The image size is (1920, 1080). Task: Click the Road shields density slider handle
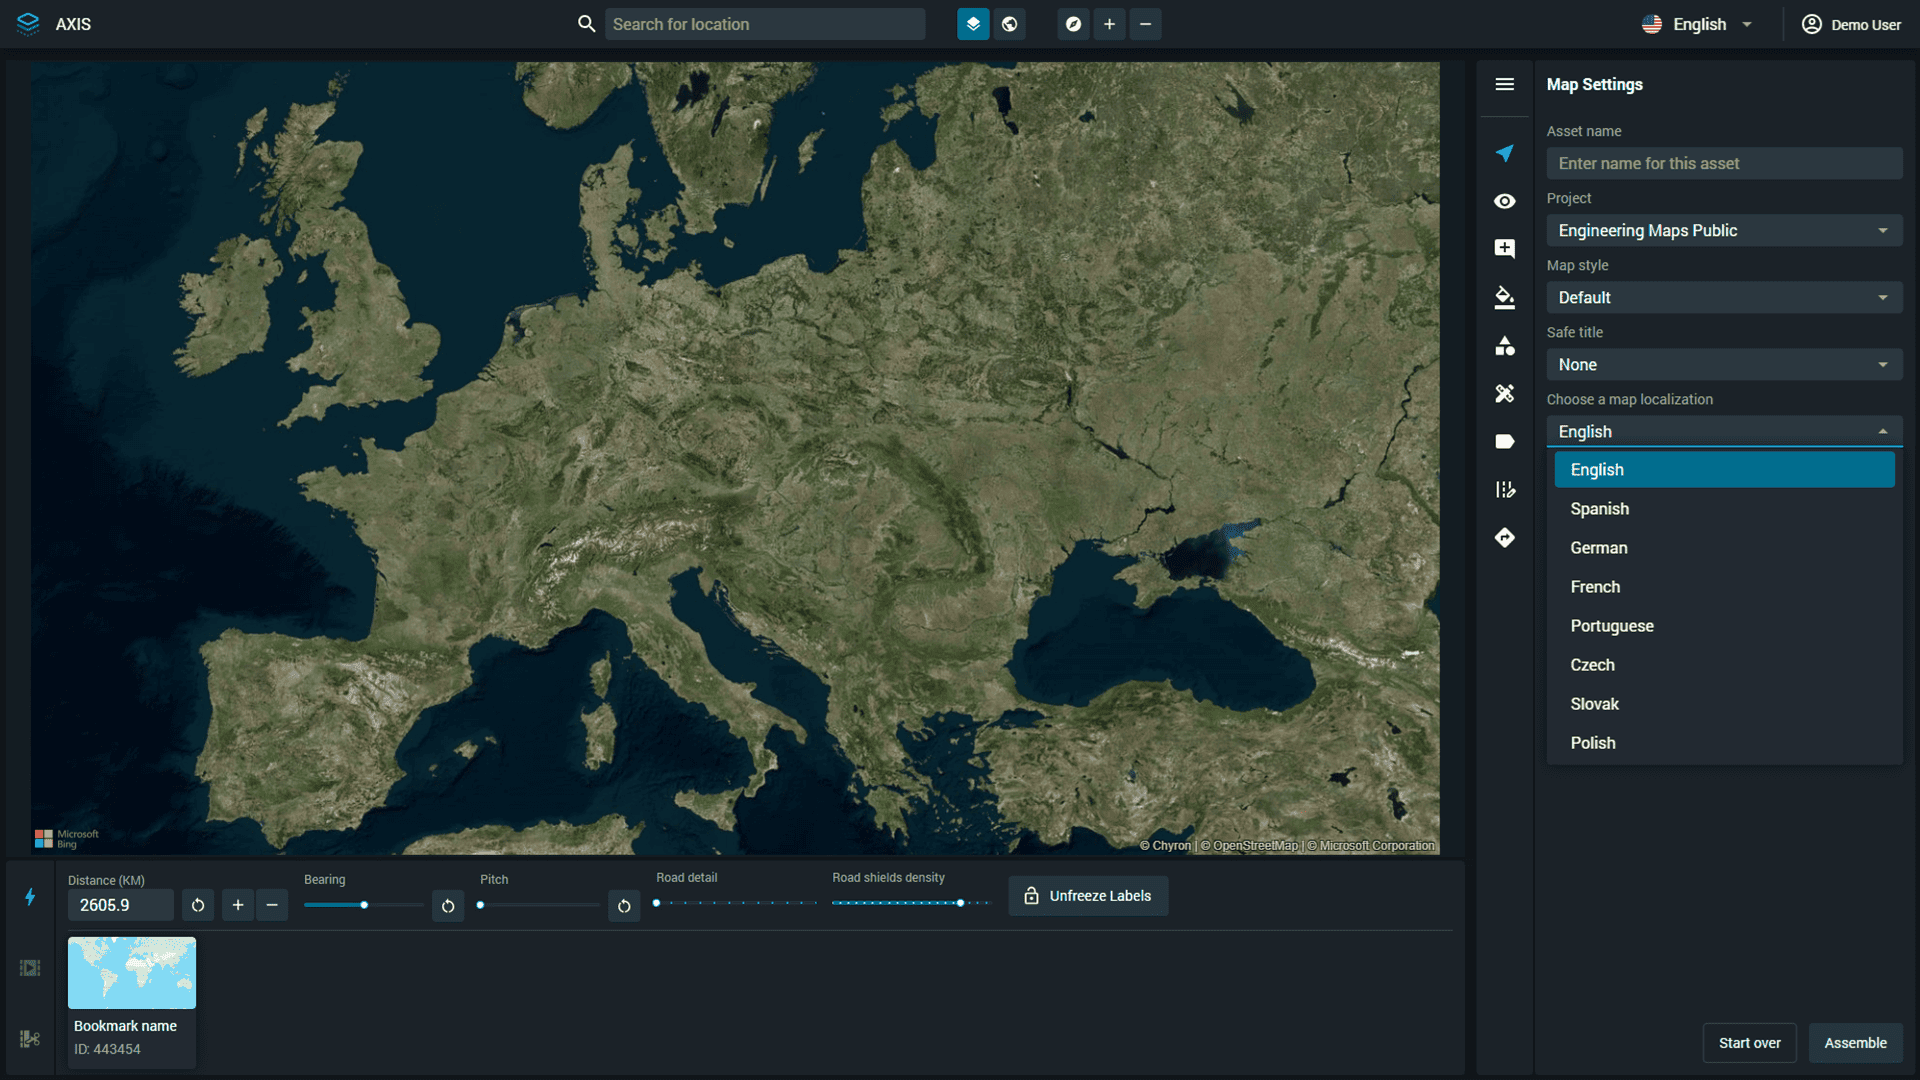(x=960, y=903)
